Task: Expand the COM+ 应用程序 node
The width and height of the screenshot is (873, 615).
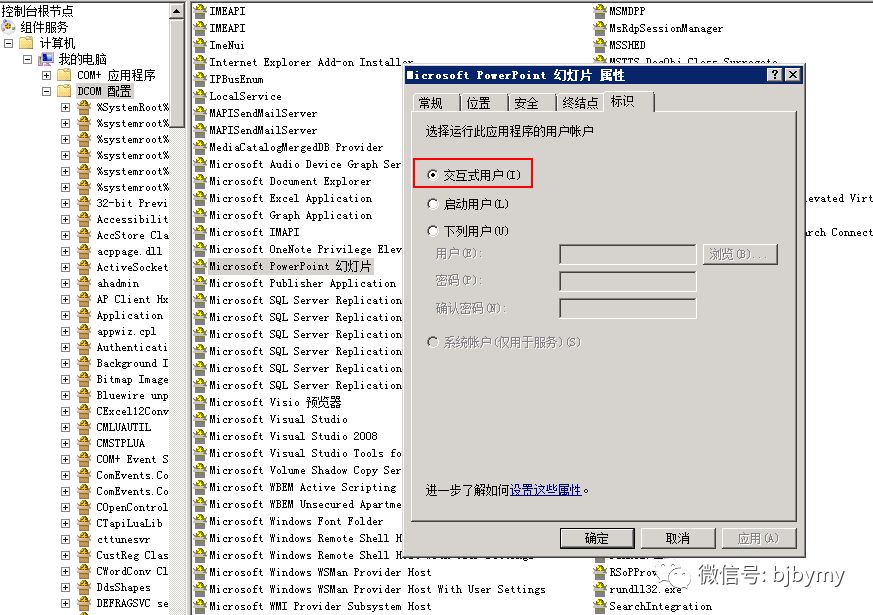Action: 47,75
